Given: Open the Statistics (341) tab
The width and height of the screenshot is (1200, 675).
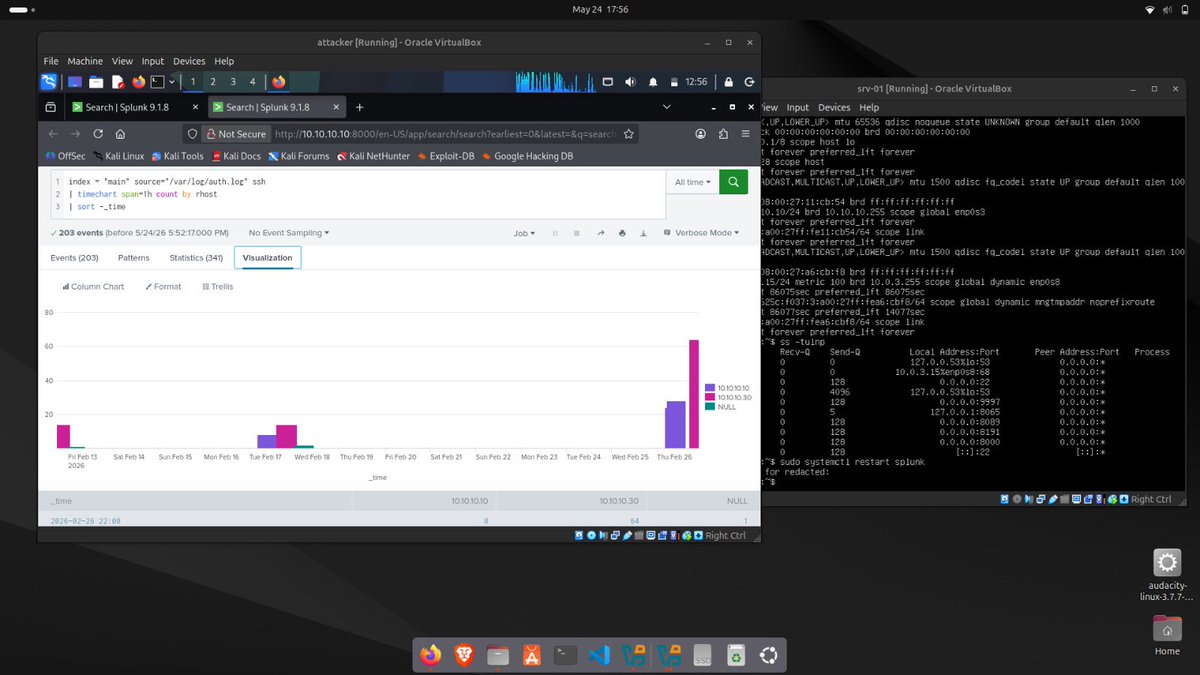Looking at the screenshot, I should pyautogui.click(x=196, y=258).
